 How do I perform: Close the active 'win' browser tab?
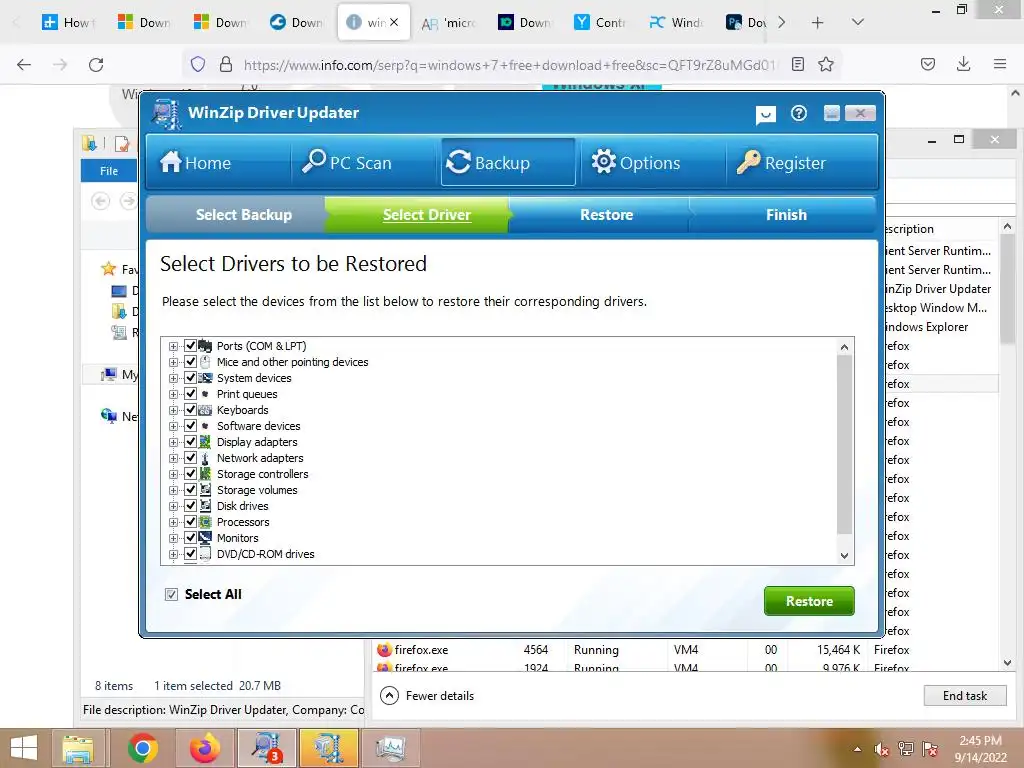pos(394,22)
